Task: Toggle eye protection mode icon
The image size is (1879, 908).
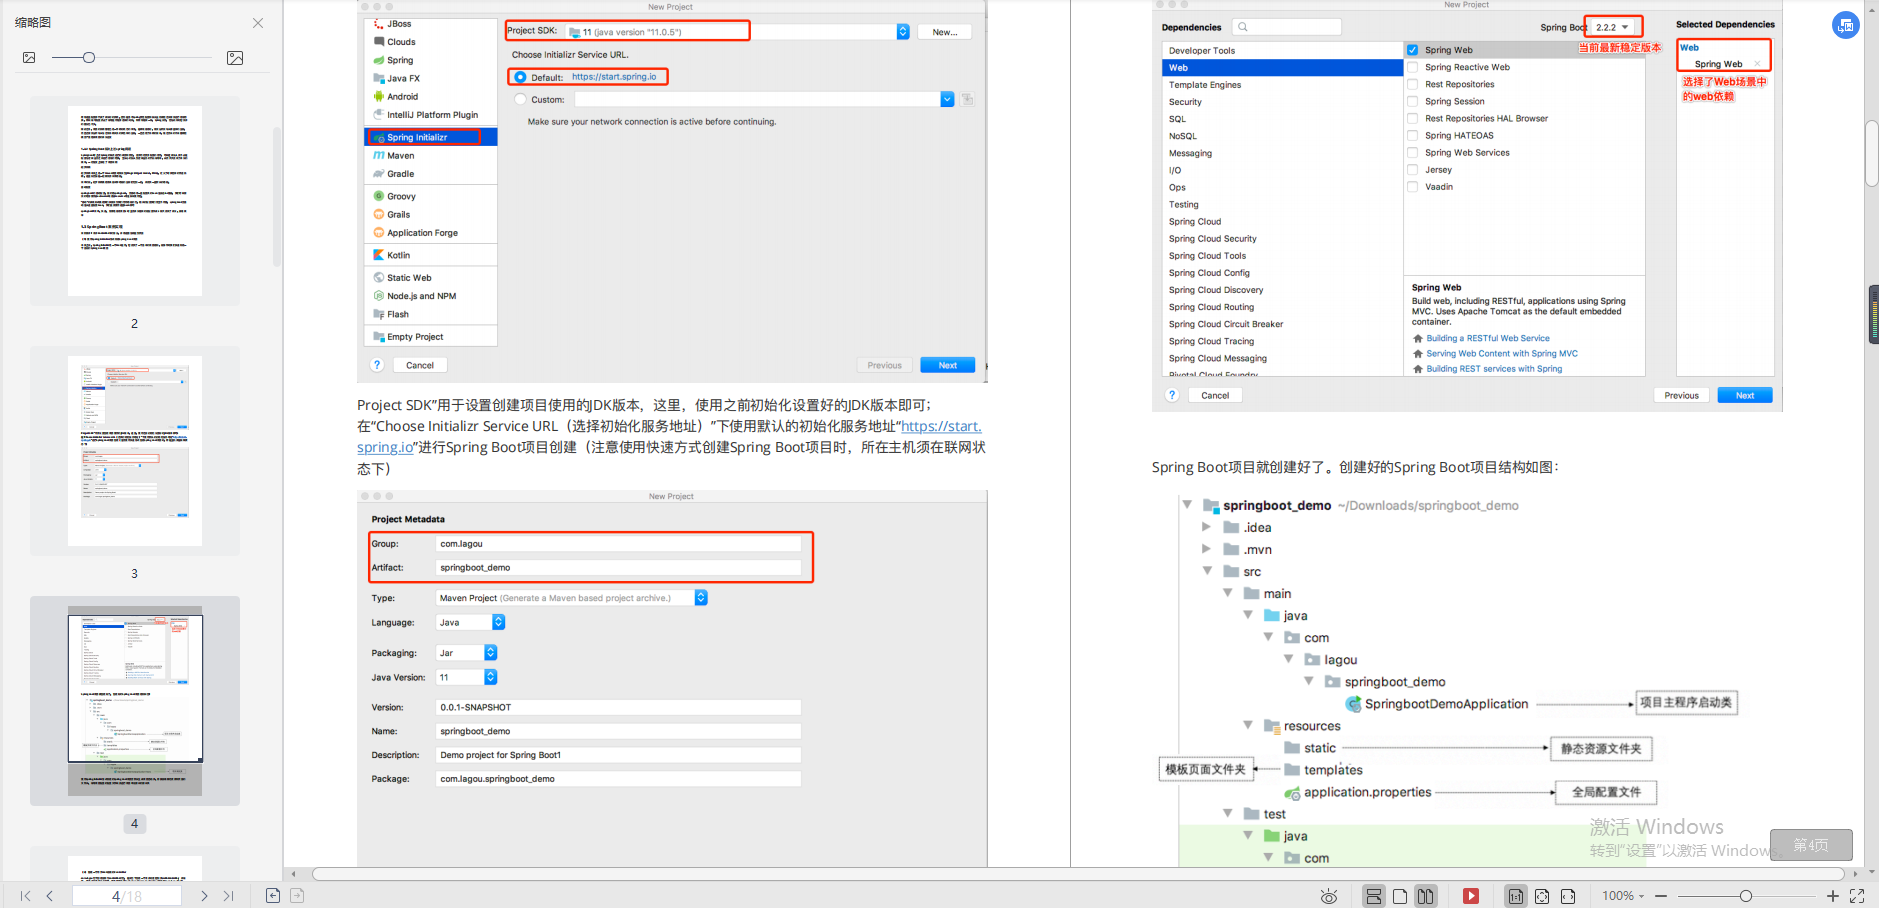Action: [x=1329, y=896]
